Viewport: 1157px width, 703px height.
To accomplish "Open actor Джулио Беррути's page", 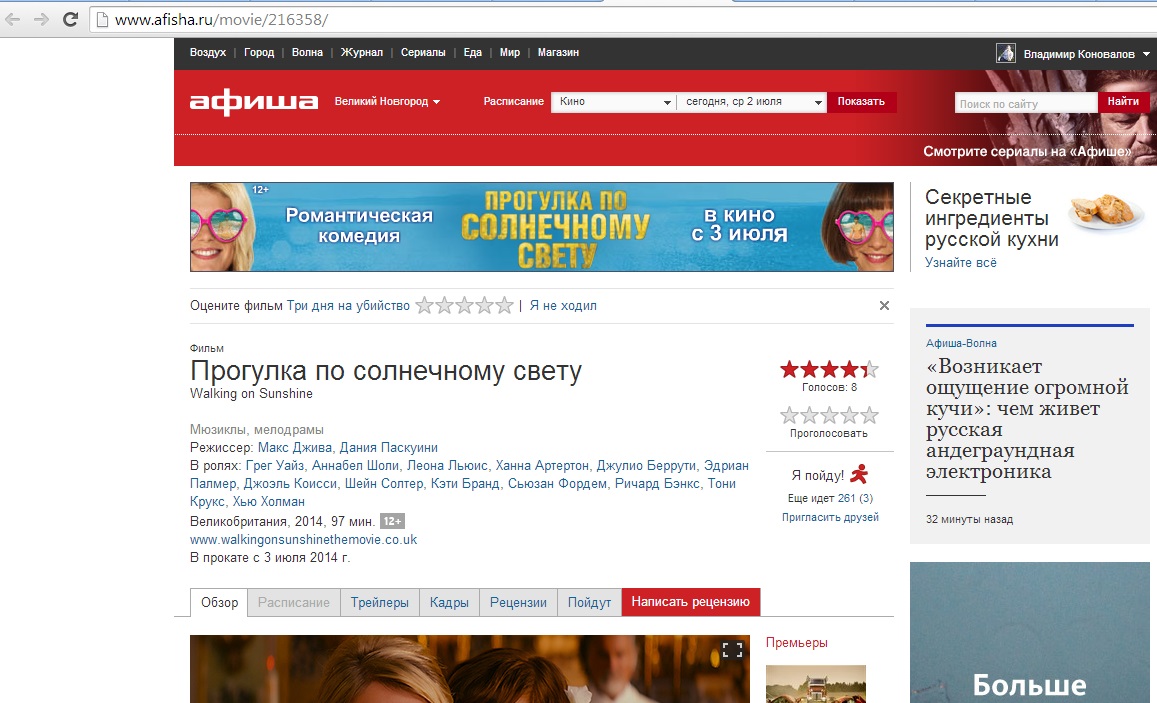I will click(646, 465).
